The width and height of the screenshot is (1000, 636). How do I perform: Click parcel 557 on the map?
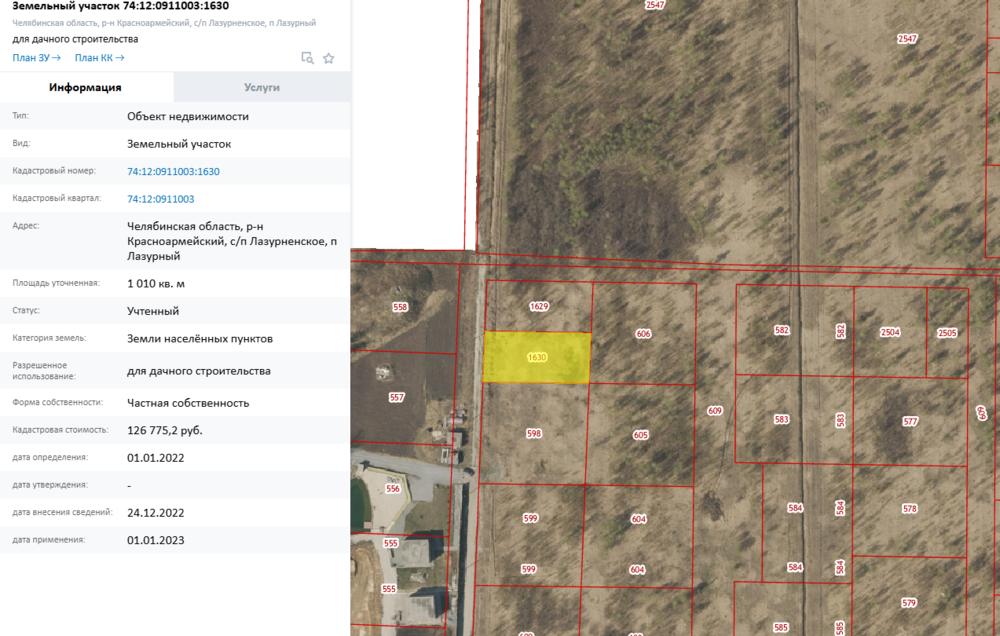pyautogui.click(x=397, y=397)
